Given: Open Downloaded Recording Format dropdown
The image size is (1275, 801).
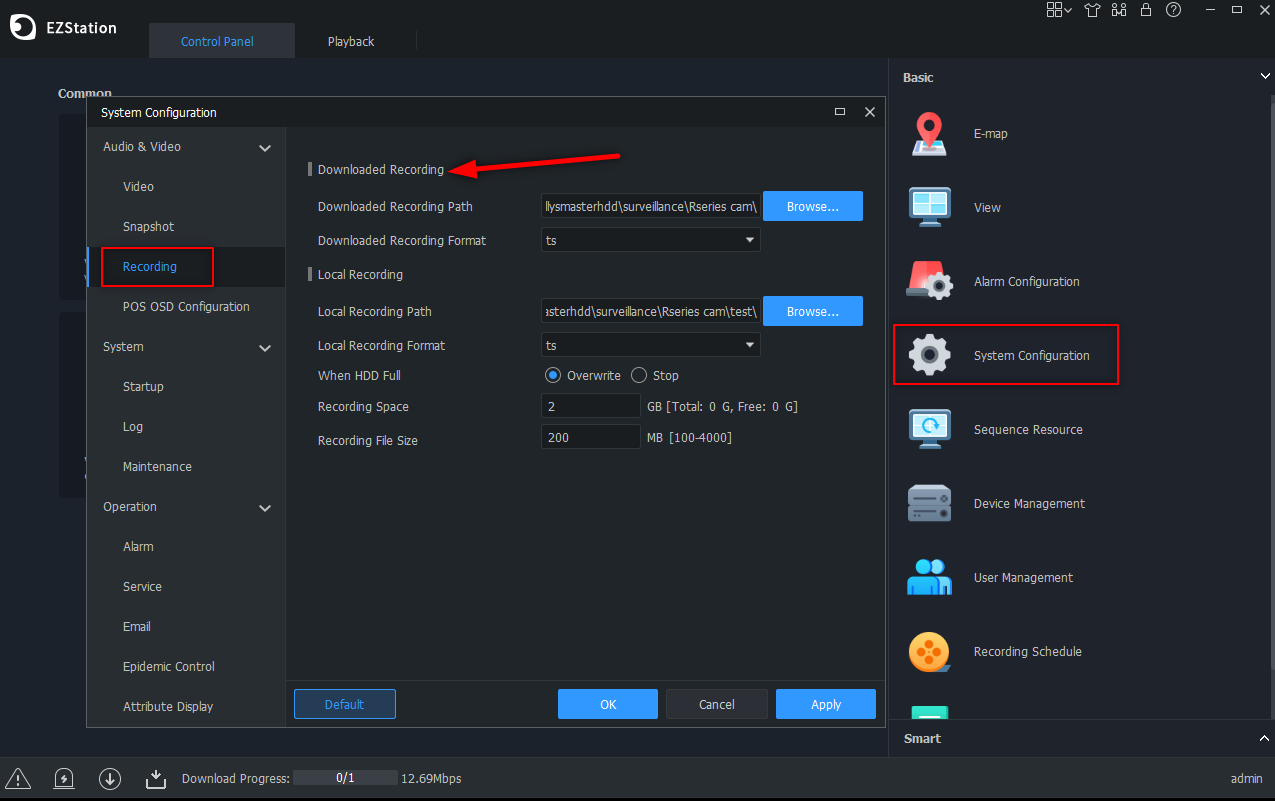Looking at the screenshot, I should (650, 241).
